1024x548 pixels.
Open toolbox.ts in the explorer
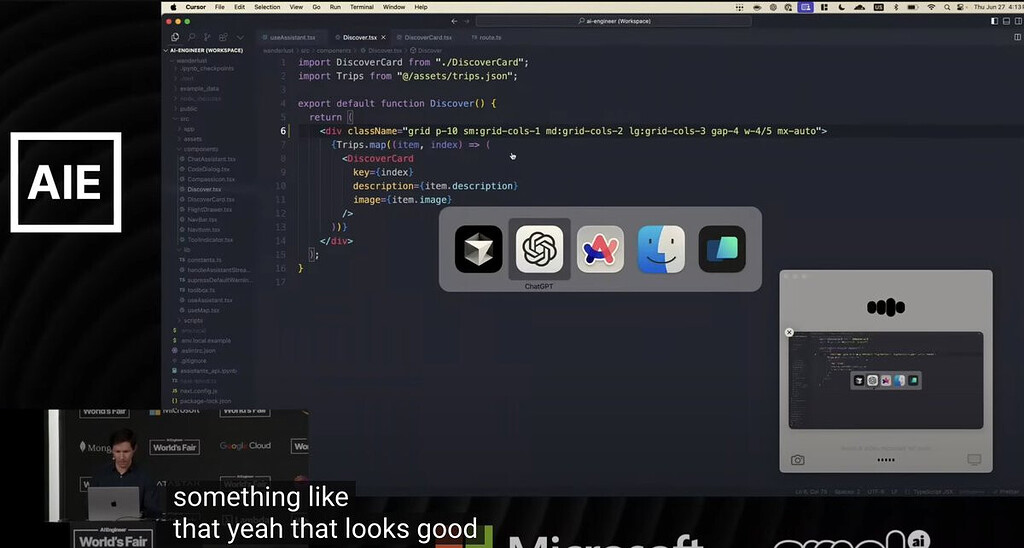tap(201, 290)
